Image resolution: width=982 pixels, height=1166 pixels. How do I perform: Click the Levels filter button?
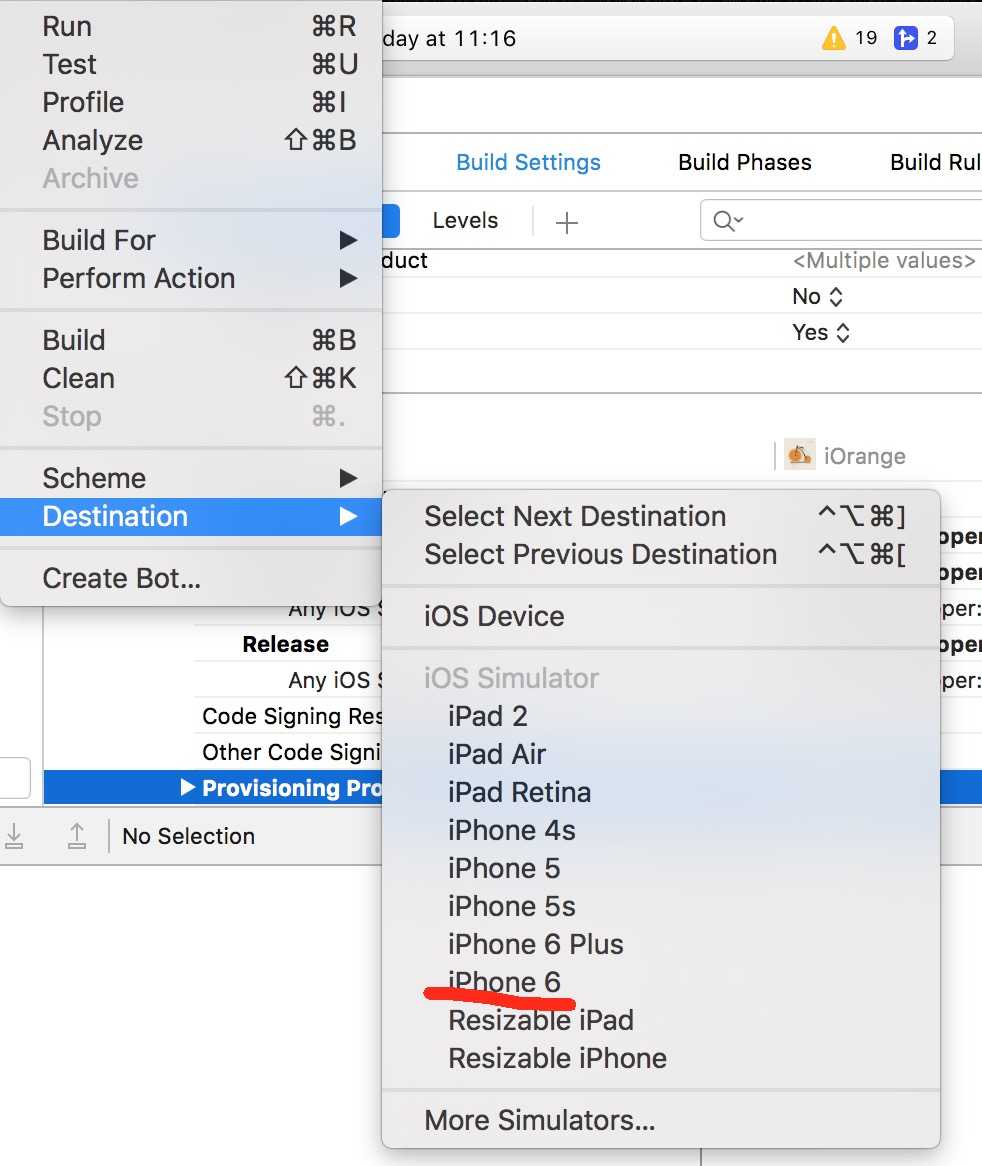click(465, 221)
